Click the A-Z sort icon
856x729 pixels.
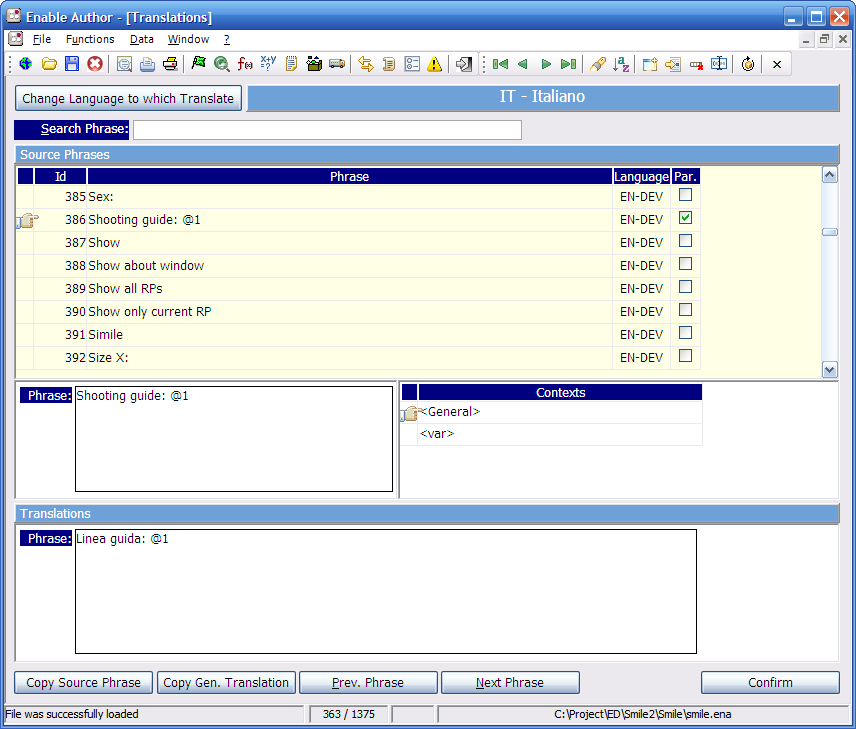coord(621,64)
